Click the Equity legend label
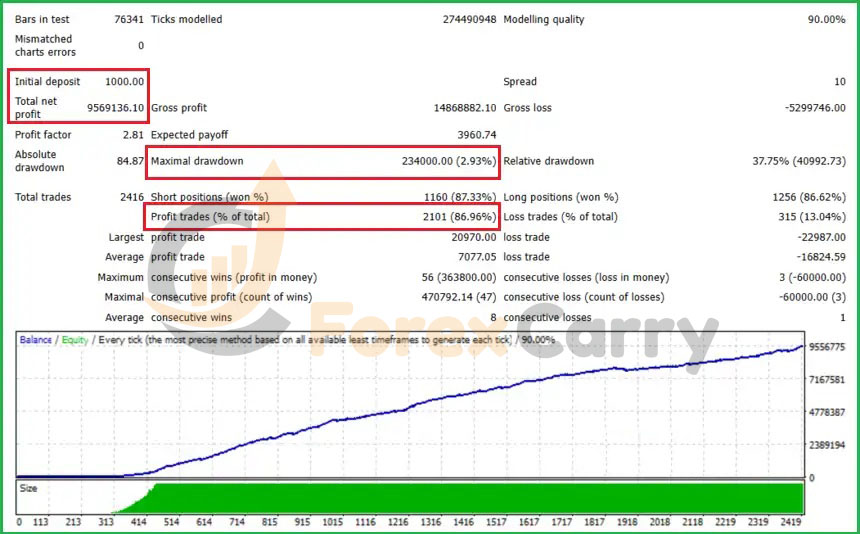 [75, 340]
